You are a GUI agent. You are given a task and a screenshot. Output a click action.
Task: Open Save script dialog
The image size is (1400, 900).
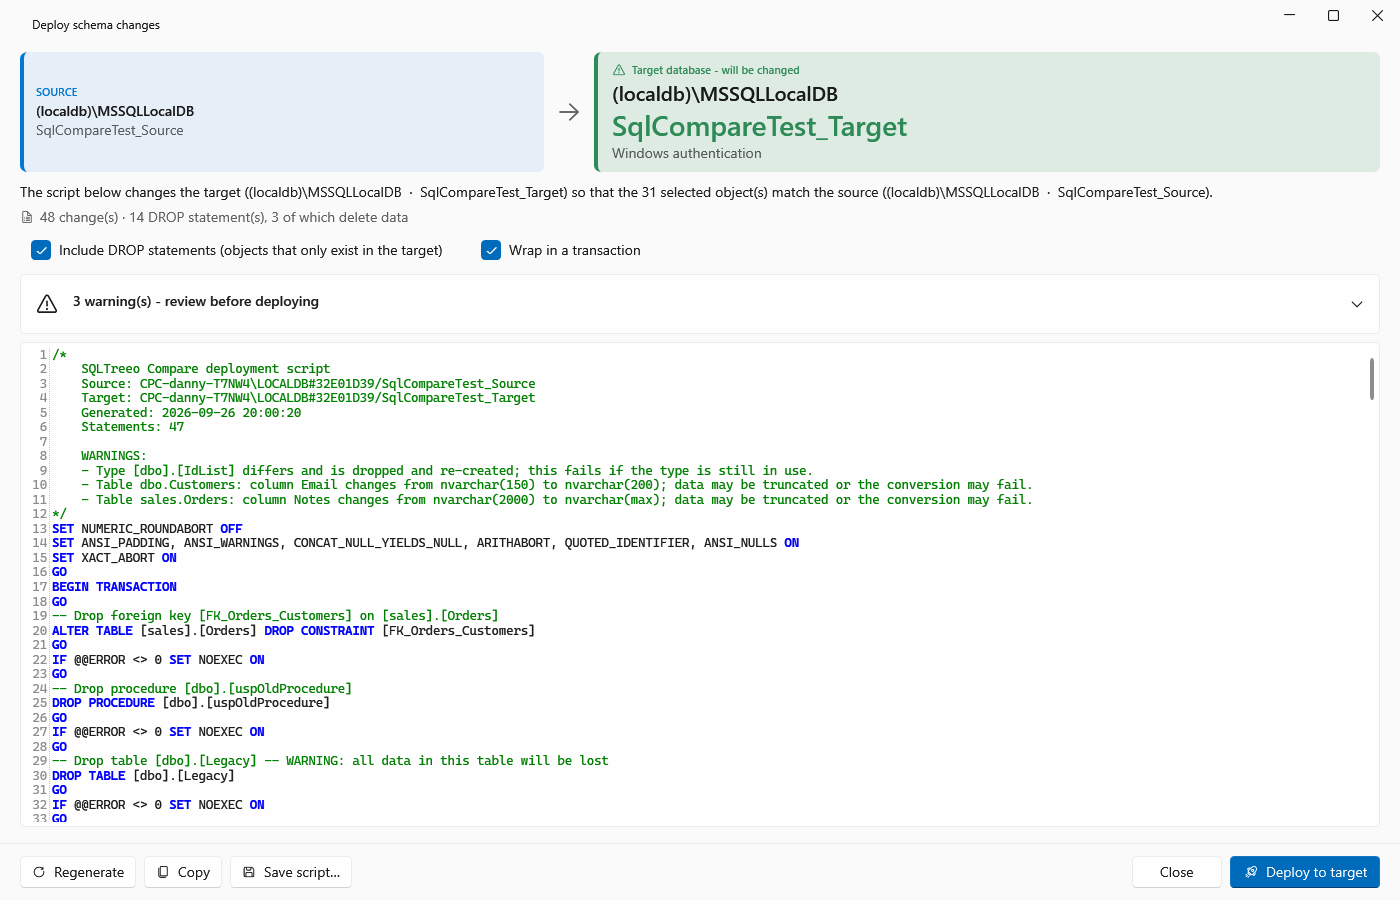pos(291,872)
